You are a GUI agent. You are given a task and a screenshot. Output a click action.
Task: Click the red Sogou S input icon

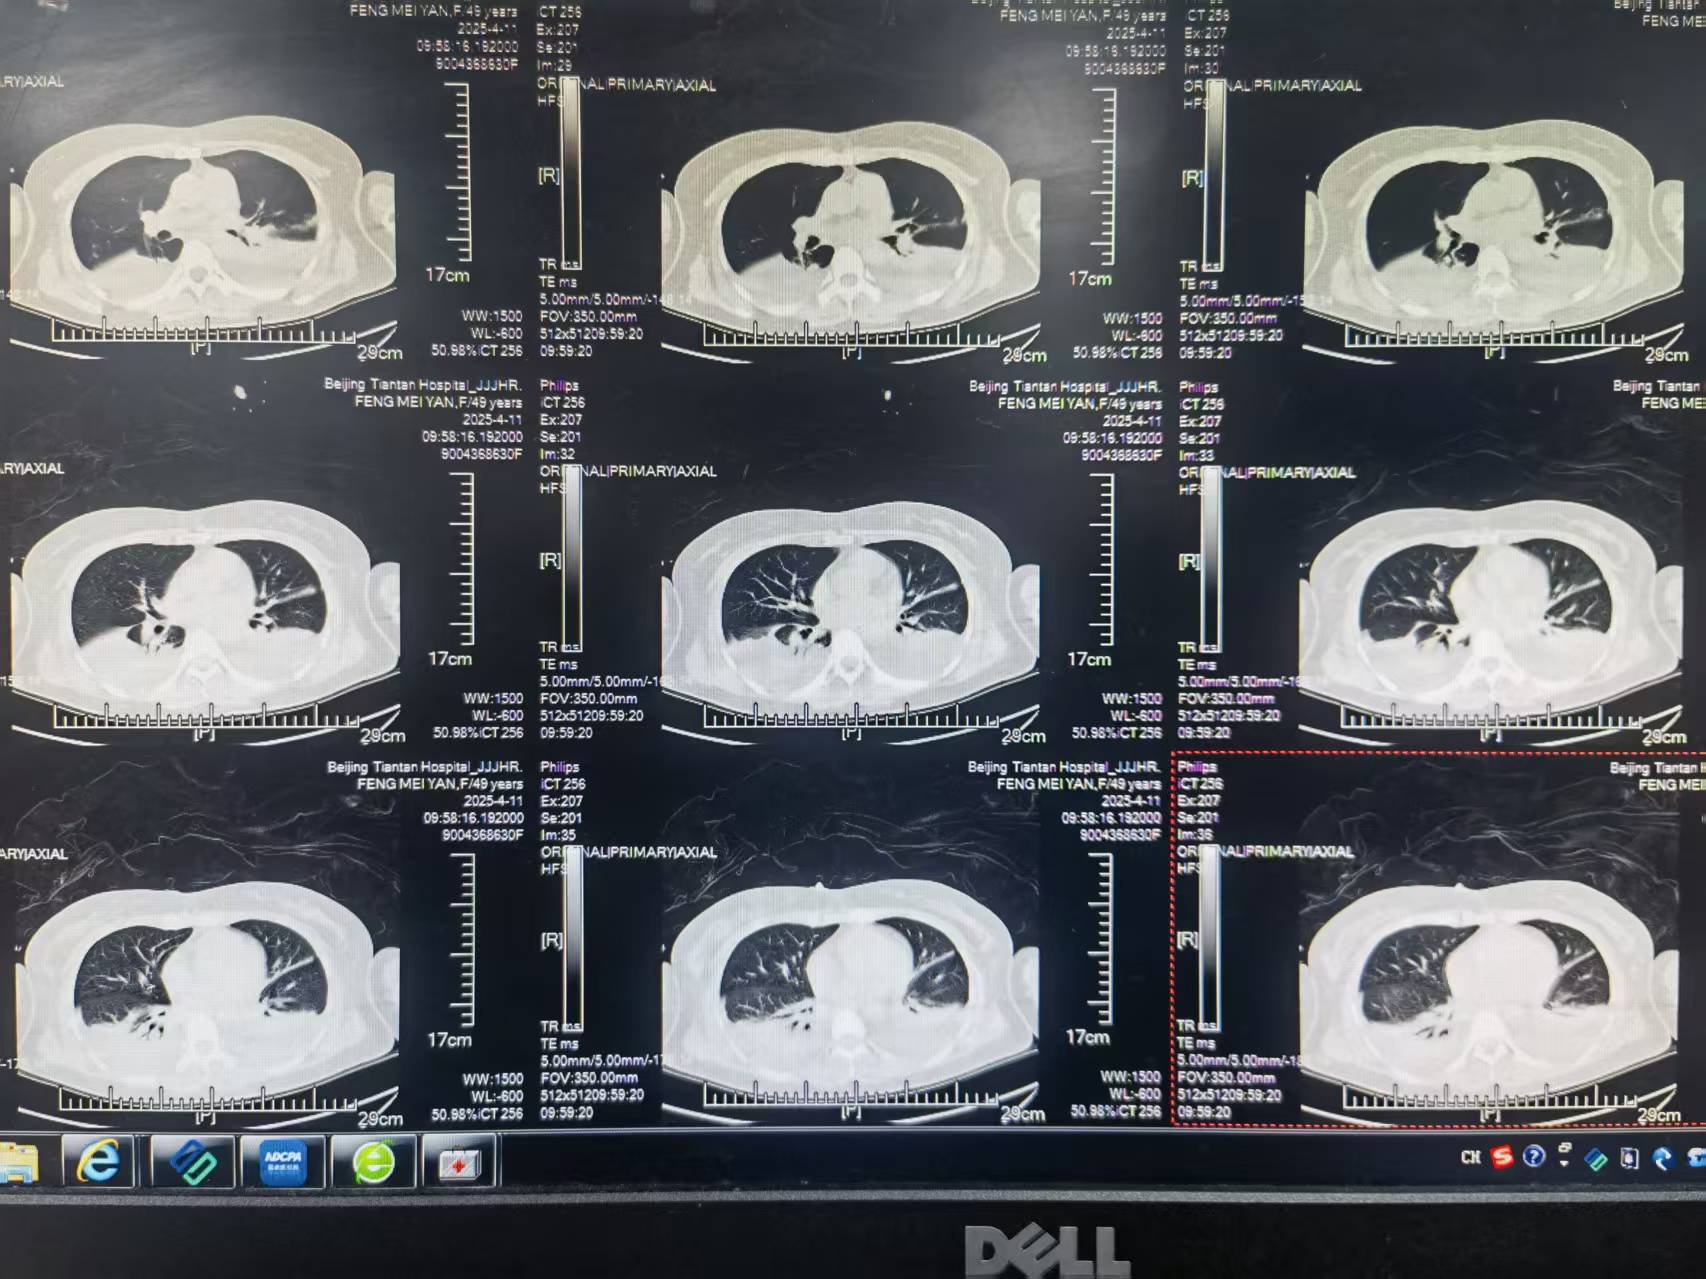pos(1502,1157)
